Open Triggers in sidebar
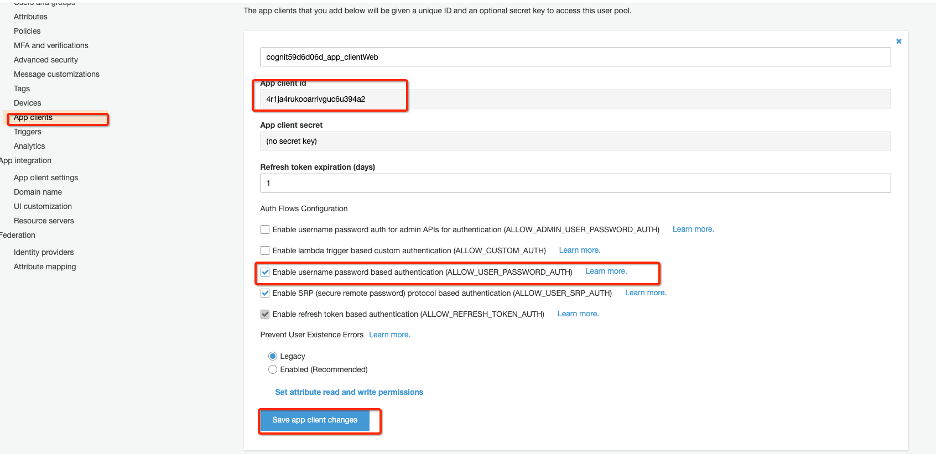The image size is (936, 454). [x=28, y=132]
